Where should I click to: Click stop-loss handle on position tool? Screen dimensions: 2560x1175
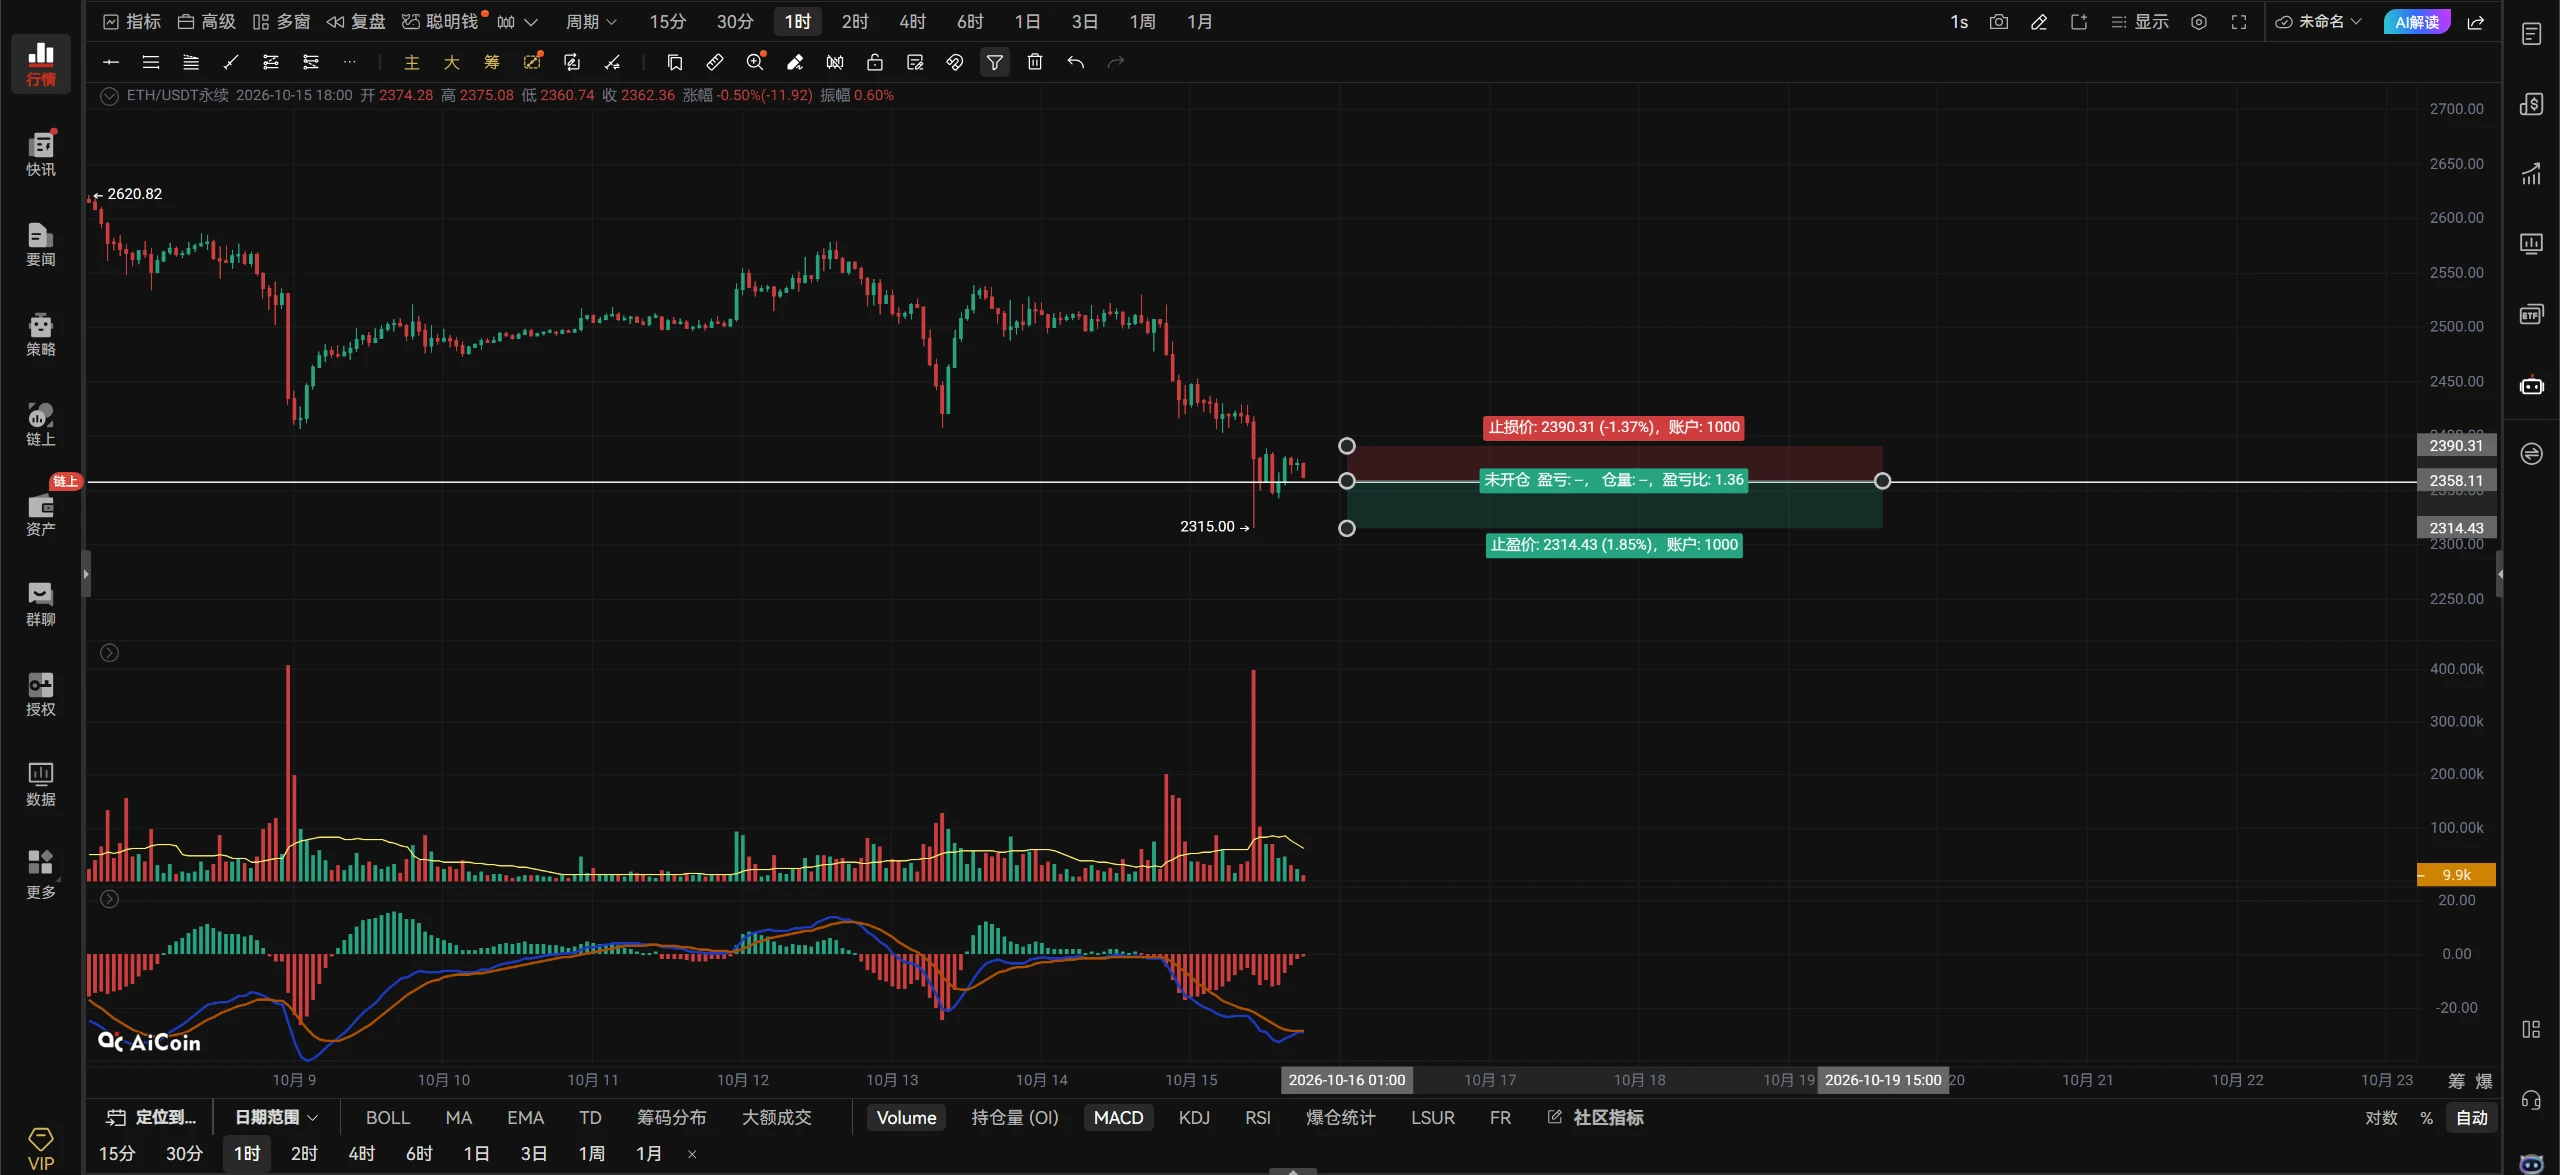pos(1347,446)
